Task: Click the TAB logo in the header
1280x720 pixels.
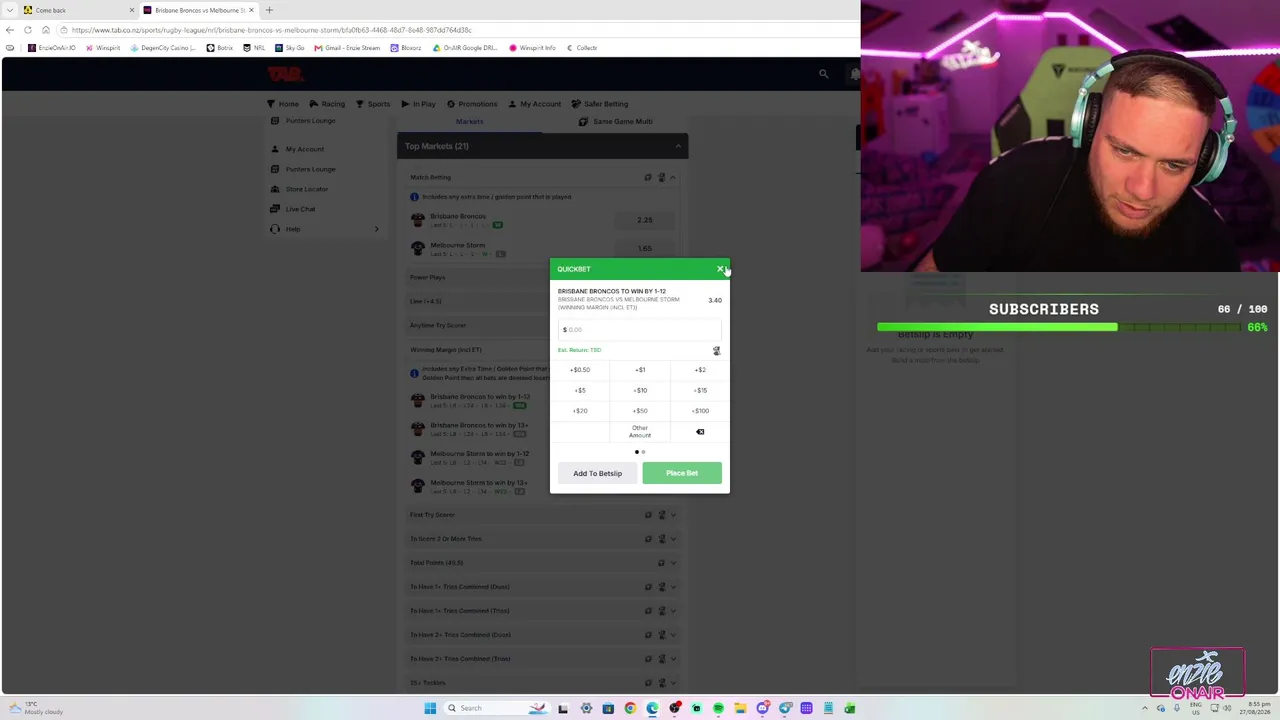Action: 285,74
